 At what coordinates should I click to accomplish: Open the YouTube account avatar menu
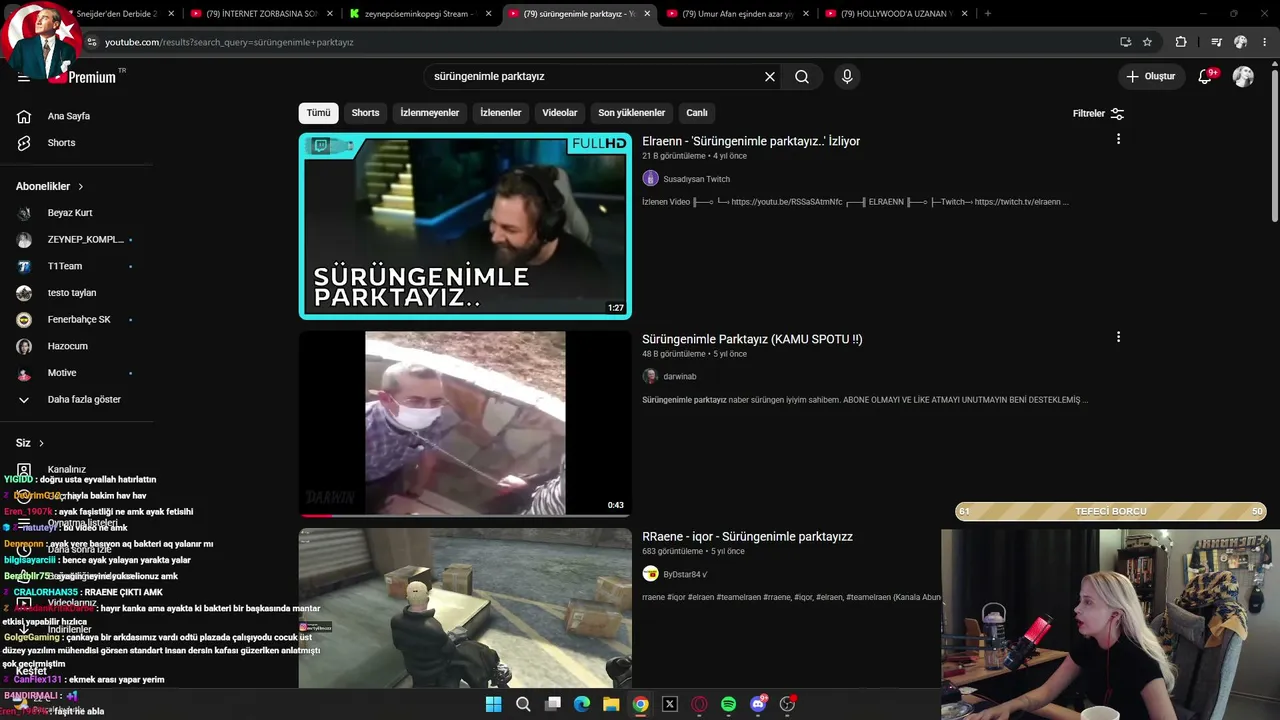tap(1243, 77)
